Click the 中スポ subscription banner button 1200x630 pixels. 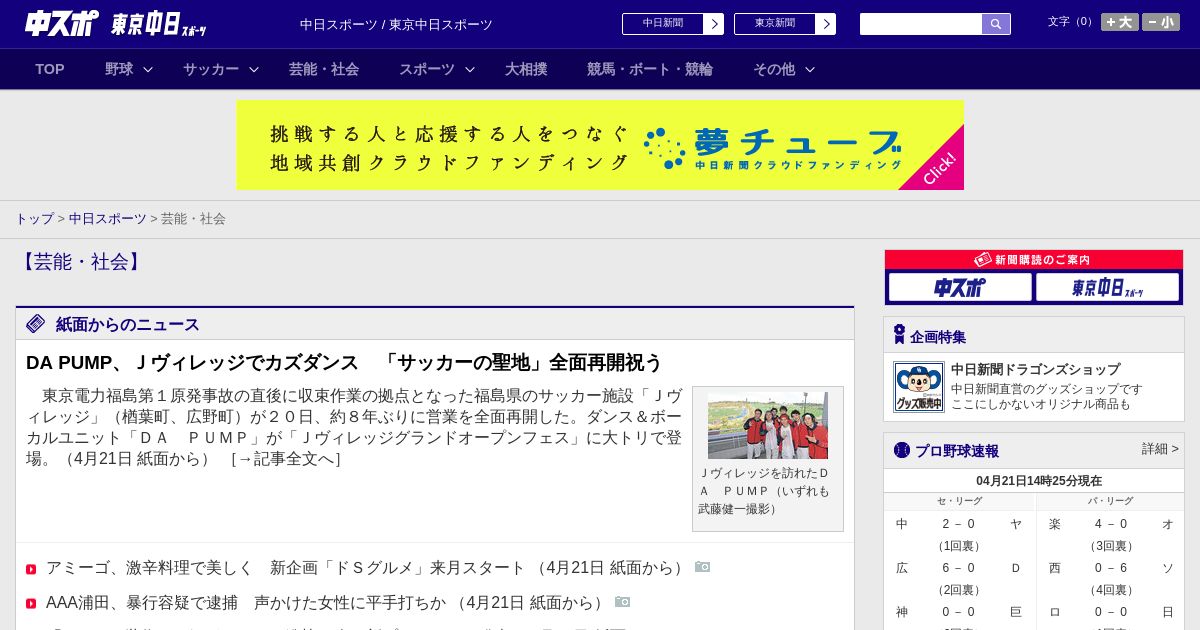[960, 288]
